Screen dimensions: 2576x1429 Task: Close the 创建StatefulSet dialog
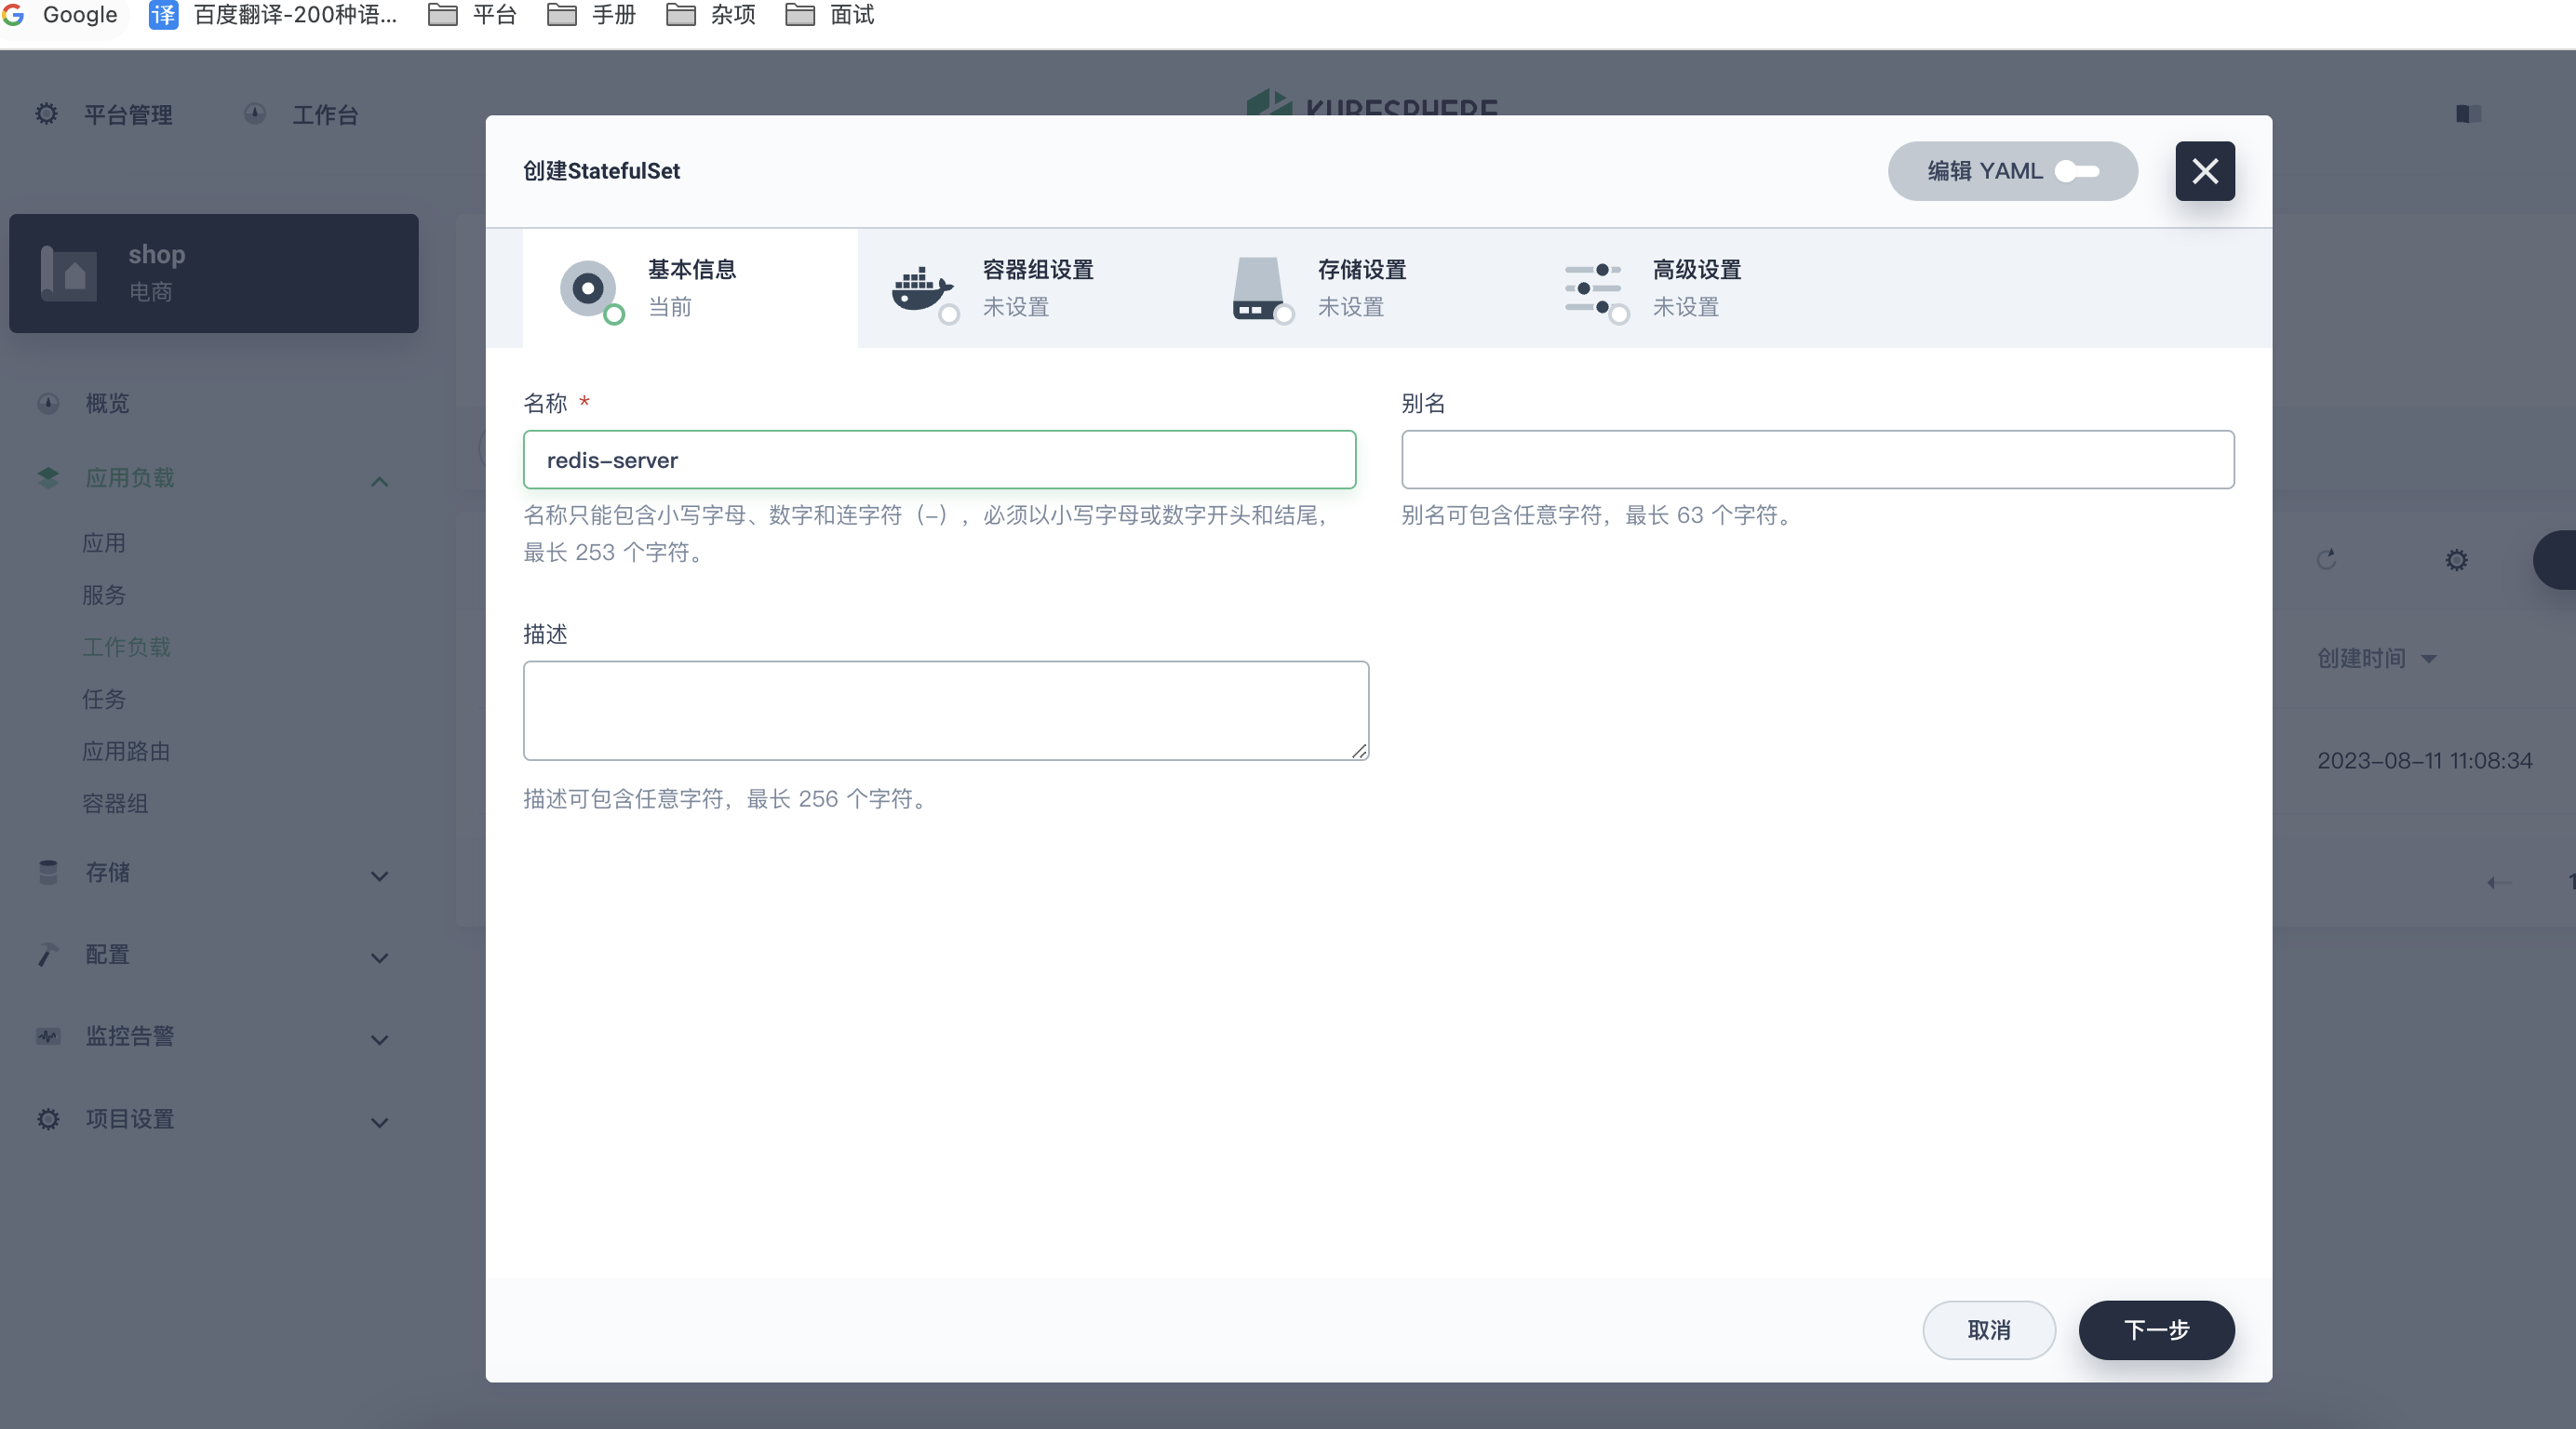point(2204,171)
